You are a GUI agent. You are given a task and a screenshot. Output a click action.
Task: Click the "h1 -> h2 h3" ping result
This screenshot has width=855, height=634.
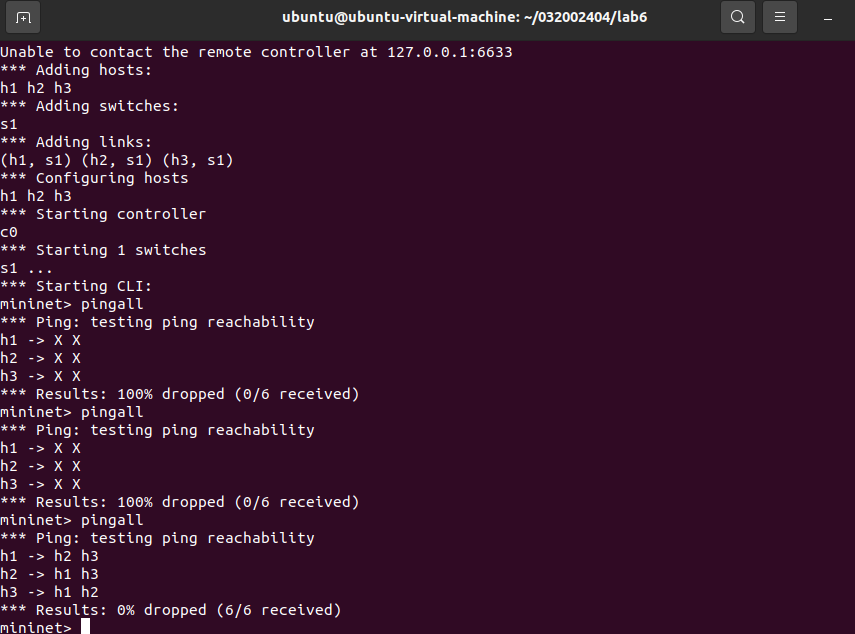pos(49,556)
